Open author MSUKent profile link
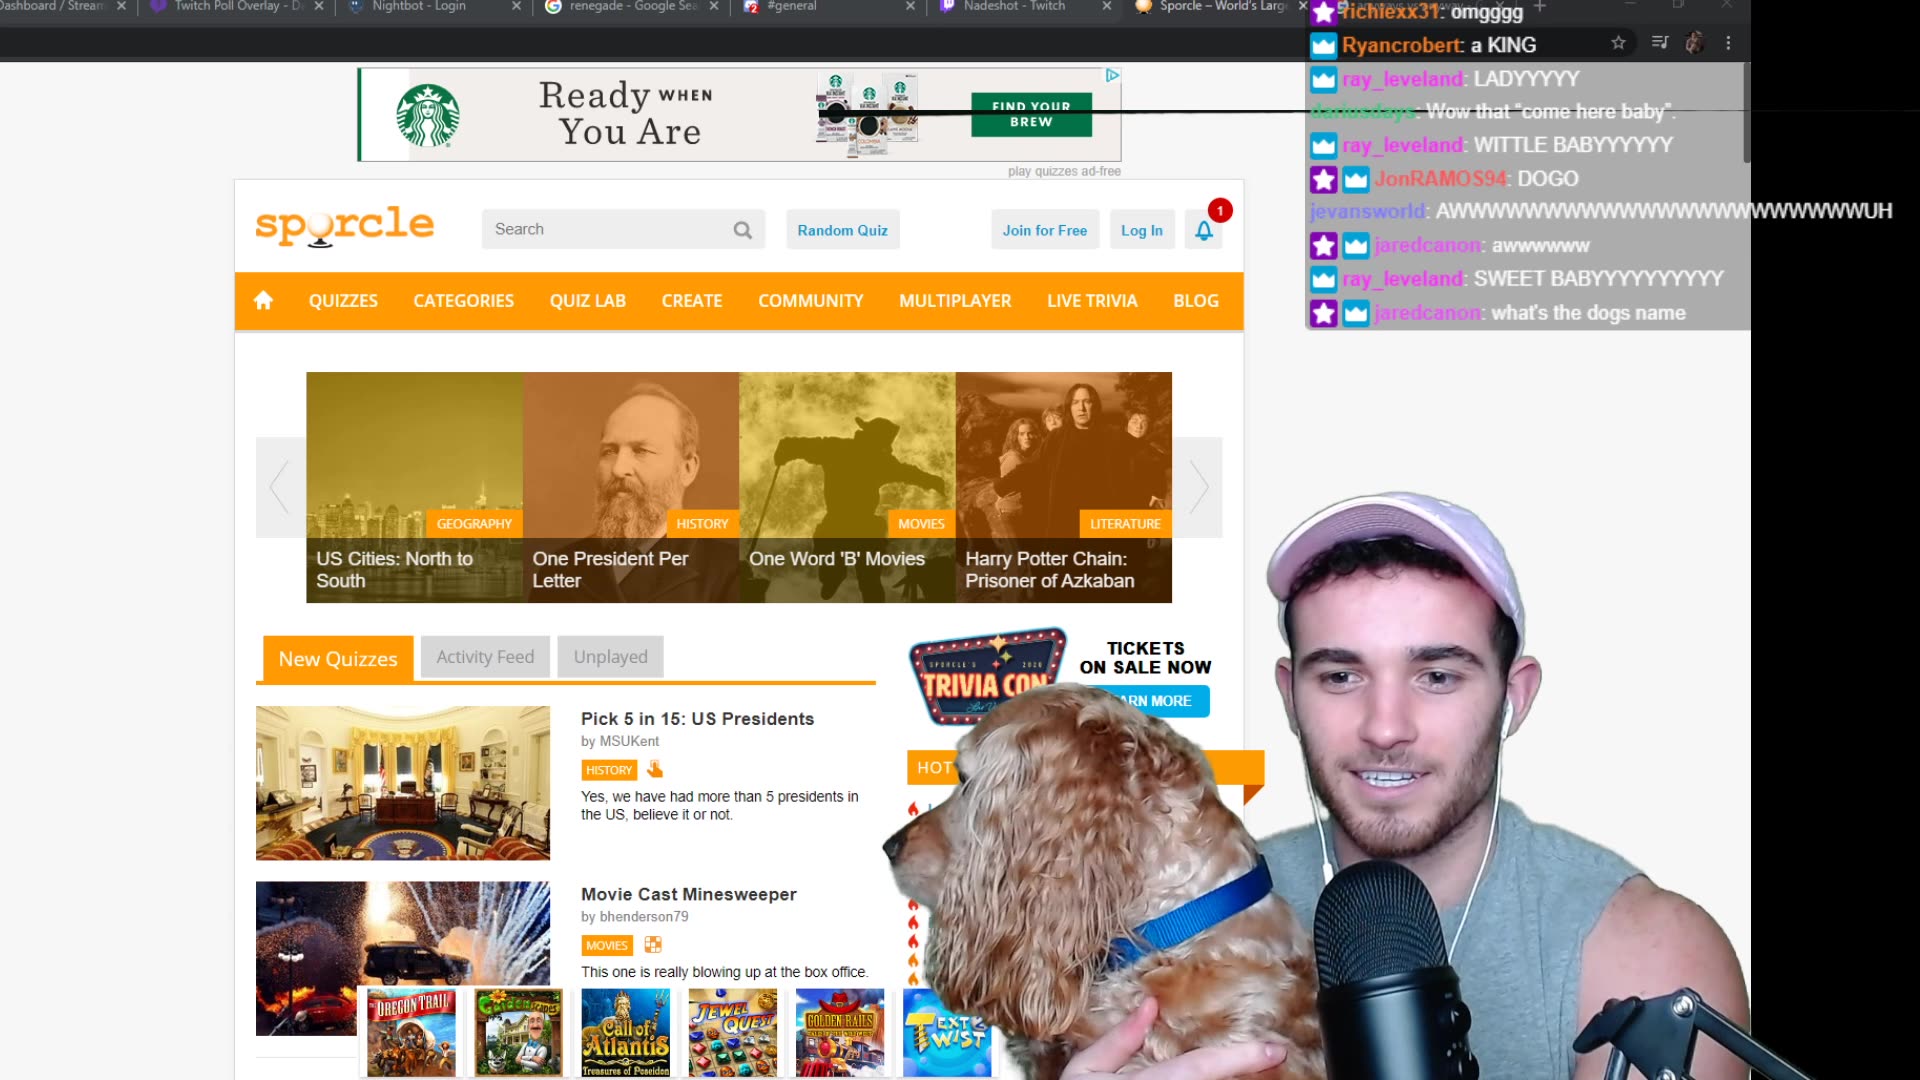 pos(628,741)
